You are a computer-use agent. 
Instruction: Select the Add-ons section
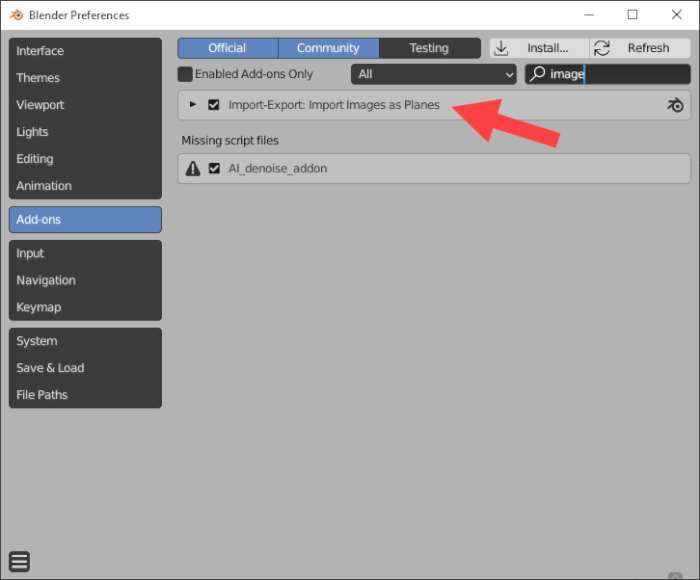[85, 219]
